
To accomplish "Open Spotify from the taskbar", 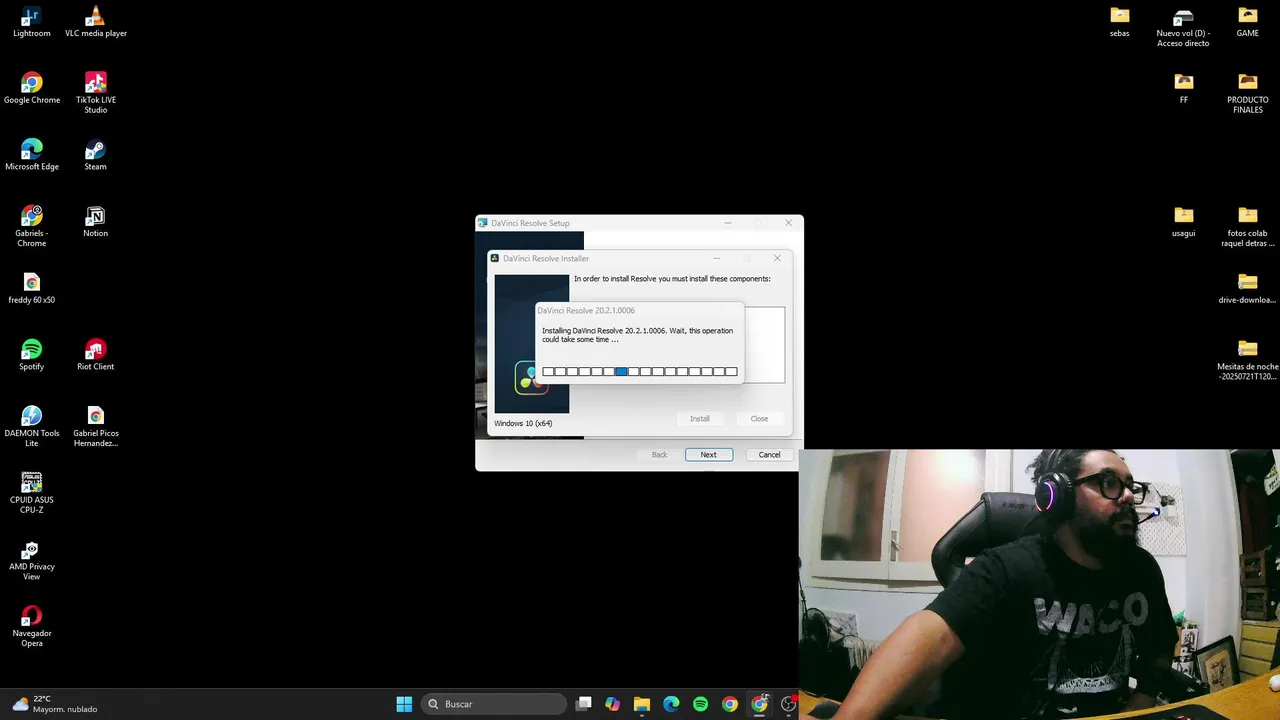I will (700, 704).
